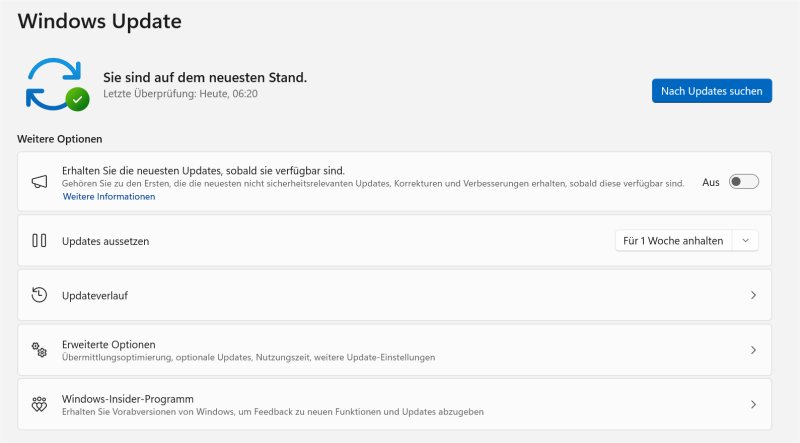
Task: Click the pause icon beside Updates aussetzen
Action: click(x=39, y=241)
